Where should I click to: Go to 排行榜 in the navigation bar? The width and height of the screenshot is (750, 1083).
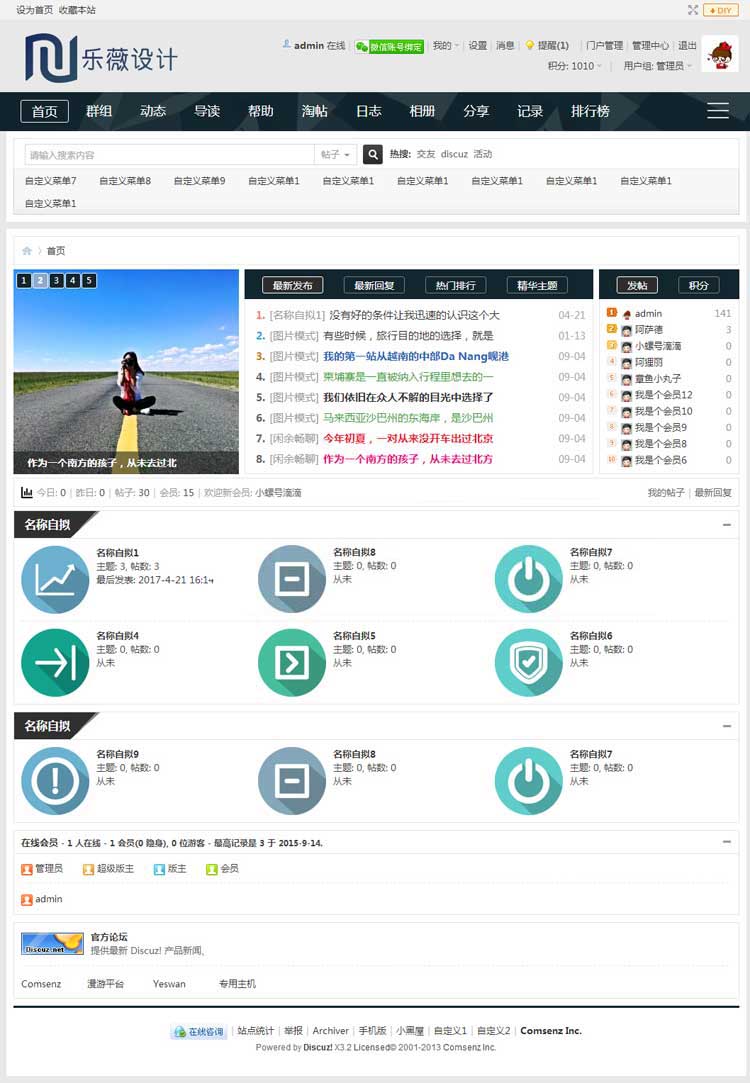[x=590, y=111]
